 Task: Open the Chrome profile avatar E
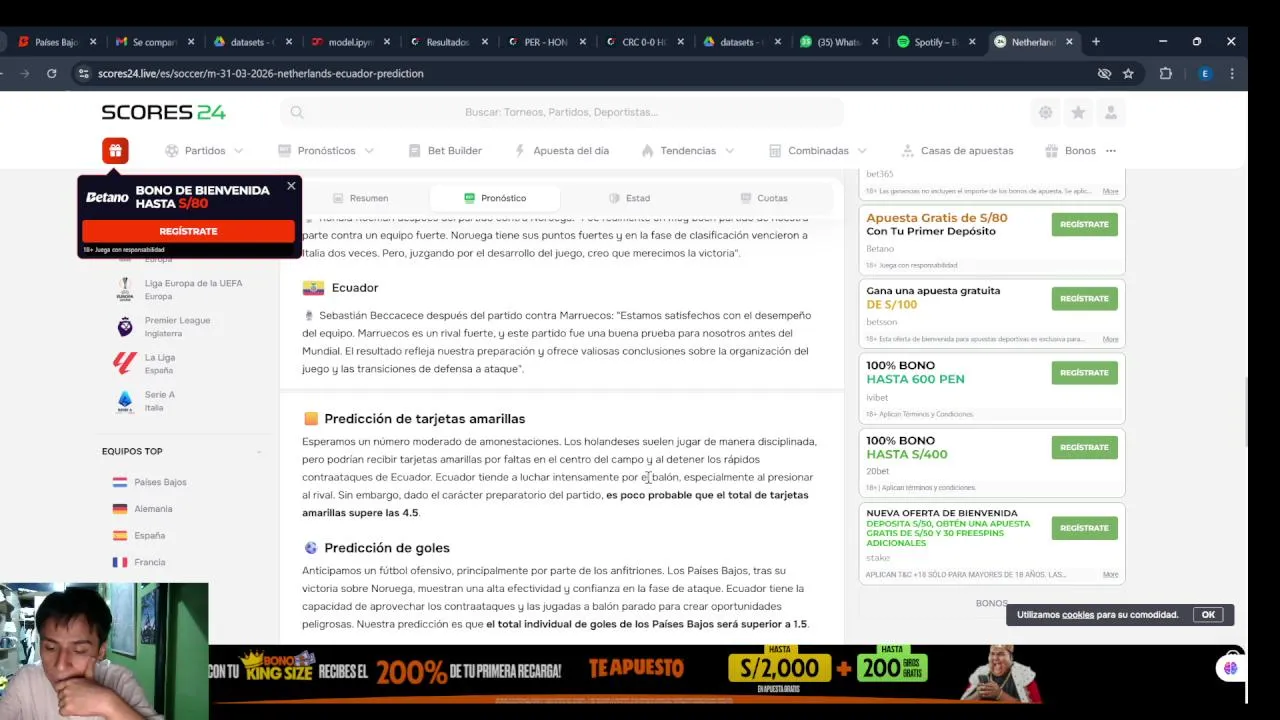click(1205, 73)
